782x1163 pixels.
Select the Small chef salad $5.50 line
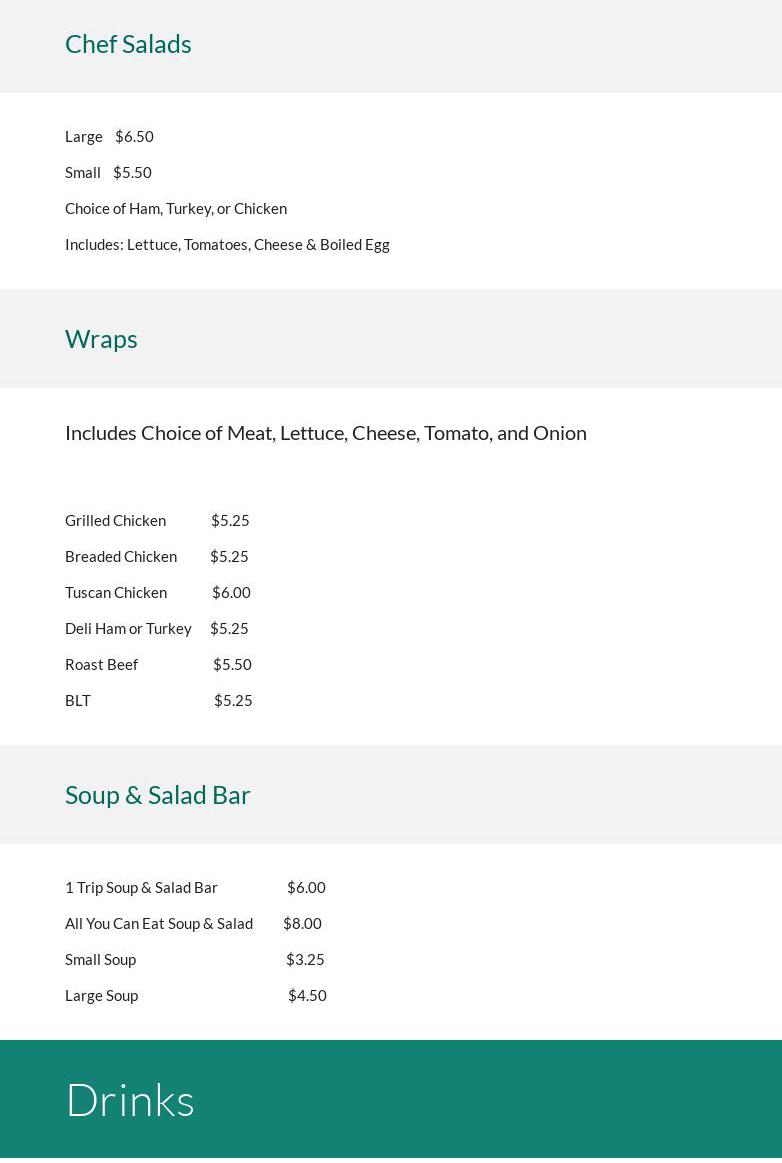108,172
